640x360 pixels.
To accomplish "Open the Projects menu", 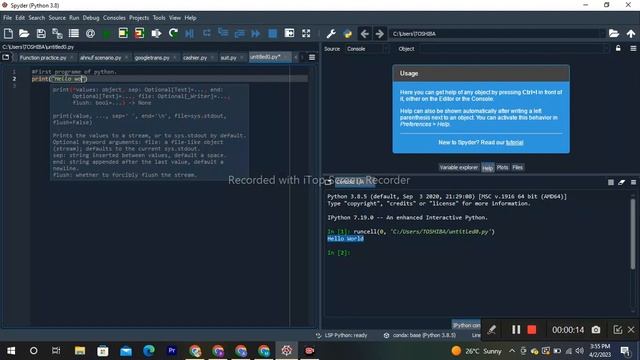I will point(139,18).
